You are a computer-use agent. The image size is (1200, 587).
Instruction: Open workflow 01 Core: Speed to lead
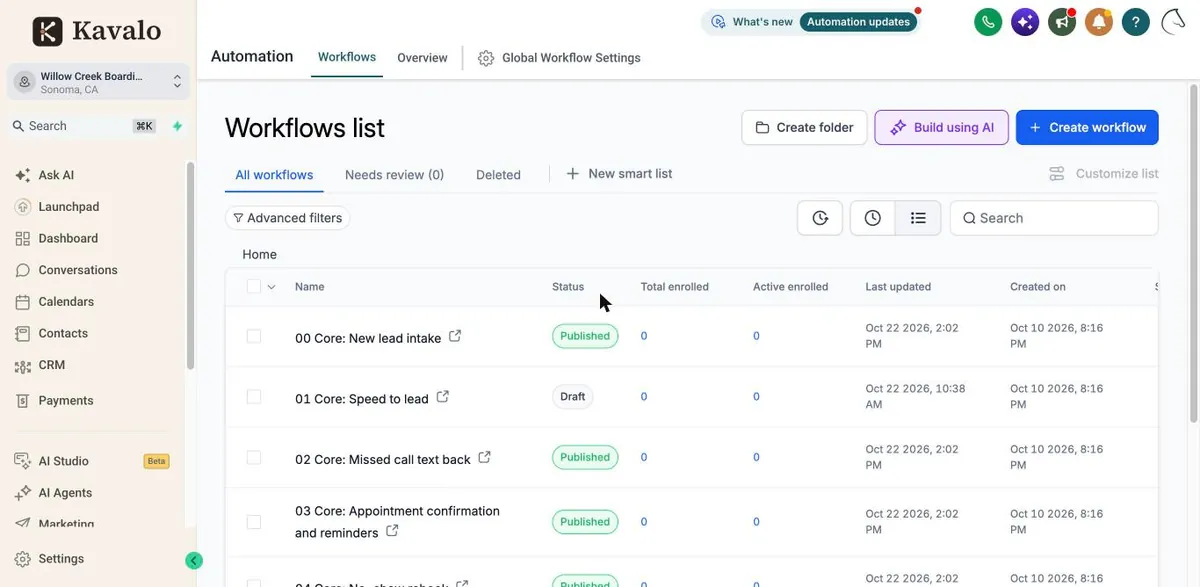click(362, 398)
